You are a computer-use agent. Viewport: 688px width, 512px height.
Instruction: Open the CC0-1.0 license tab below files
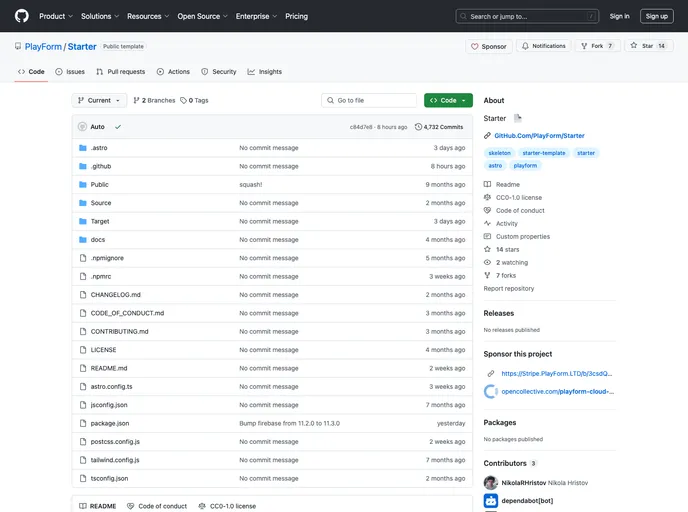coord(227,506)
